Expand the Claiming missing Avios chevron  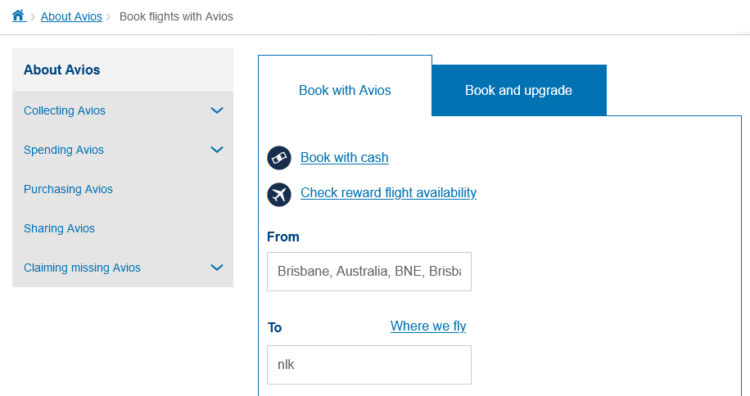[217, 267]
